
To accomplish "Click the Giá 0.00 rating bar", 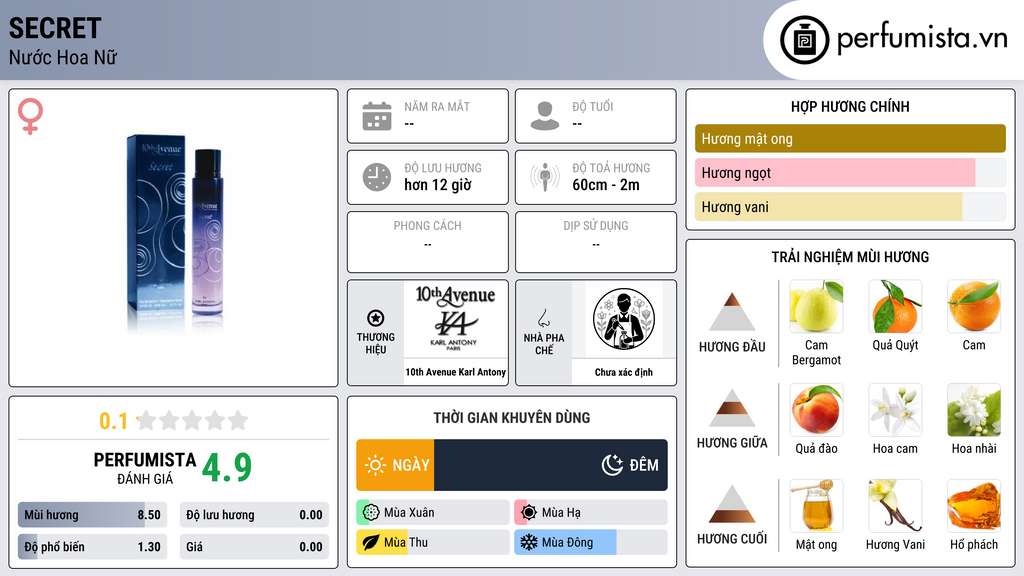I will pos(254,547).
